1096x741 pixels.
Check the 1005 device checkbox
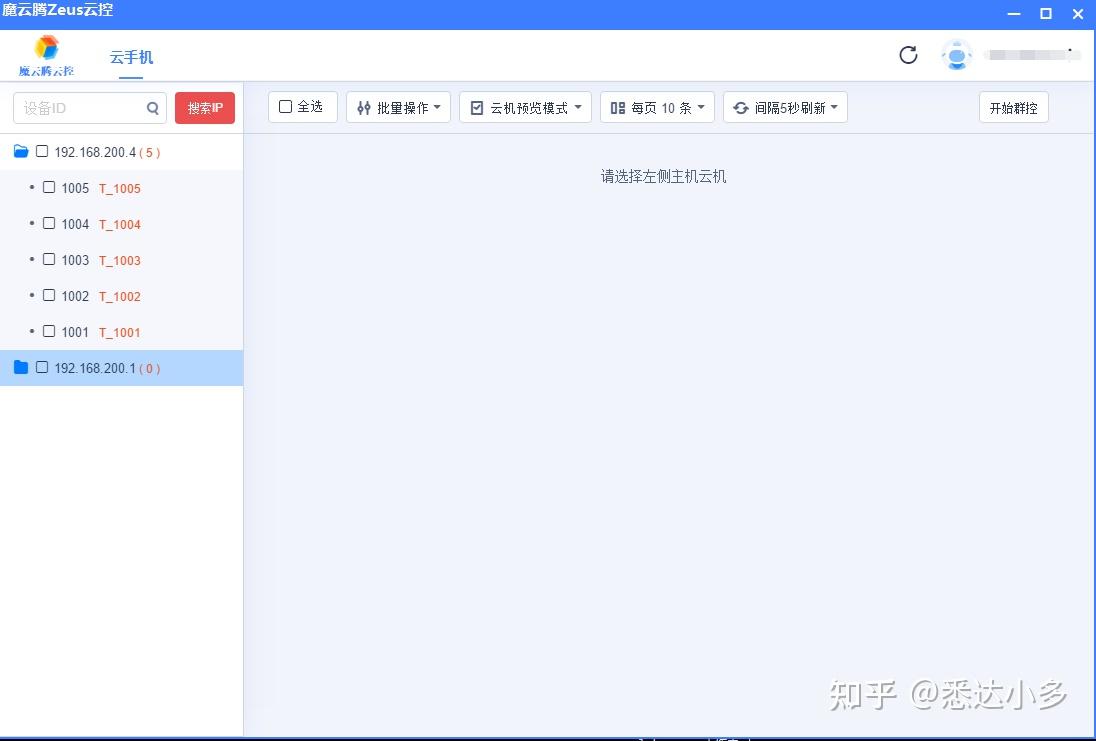[x=49, y=187]
